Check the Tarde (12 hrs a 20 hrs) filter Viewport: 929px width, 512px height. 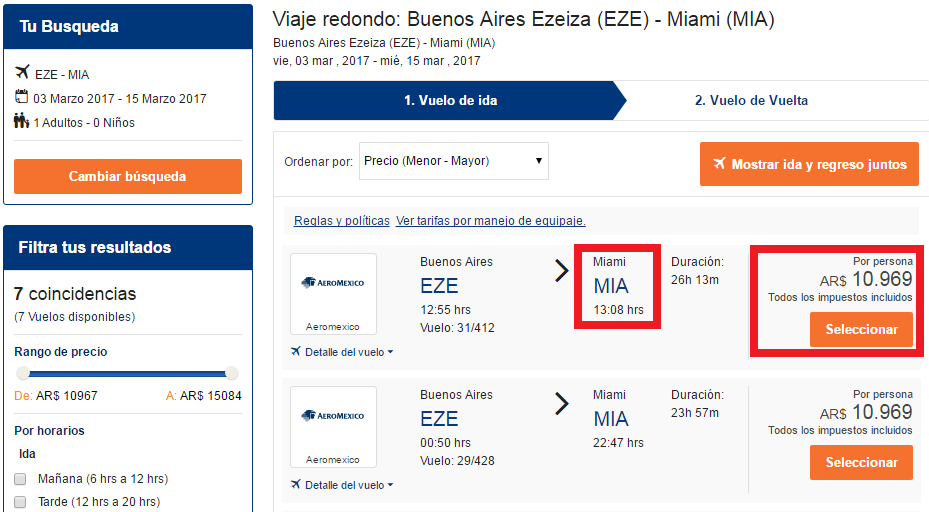click(20, 502)
